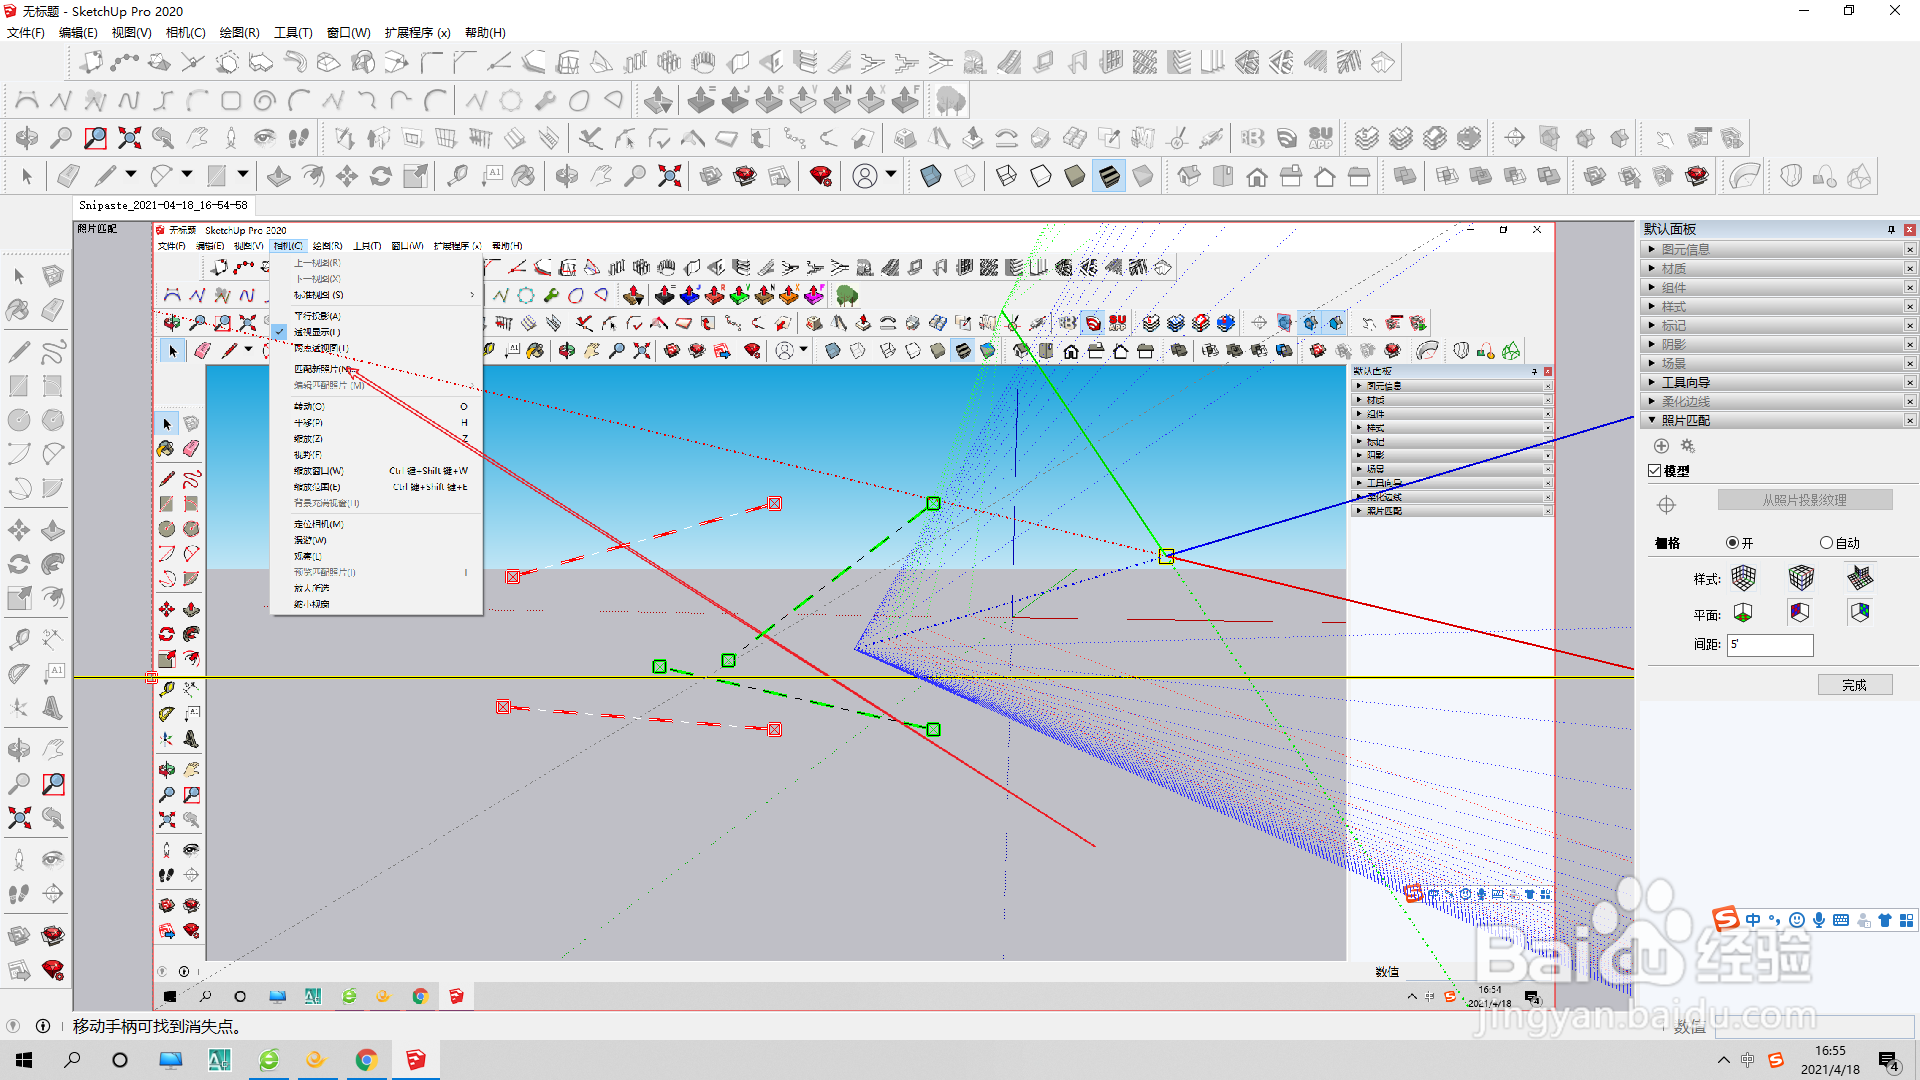1920x1080 pixels.
Task: Select the red/green 平面 plane option
Action: 1743,612
